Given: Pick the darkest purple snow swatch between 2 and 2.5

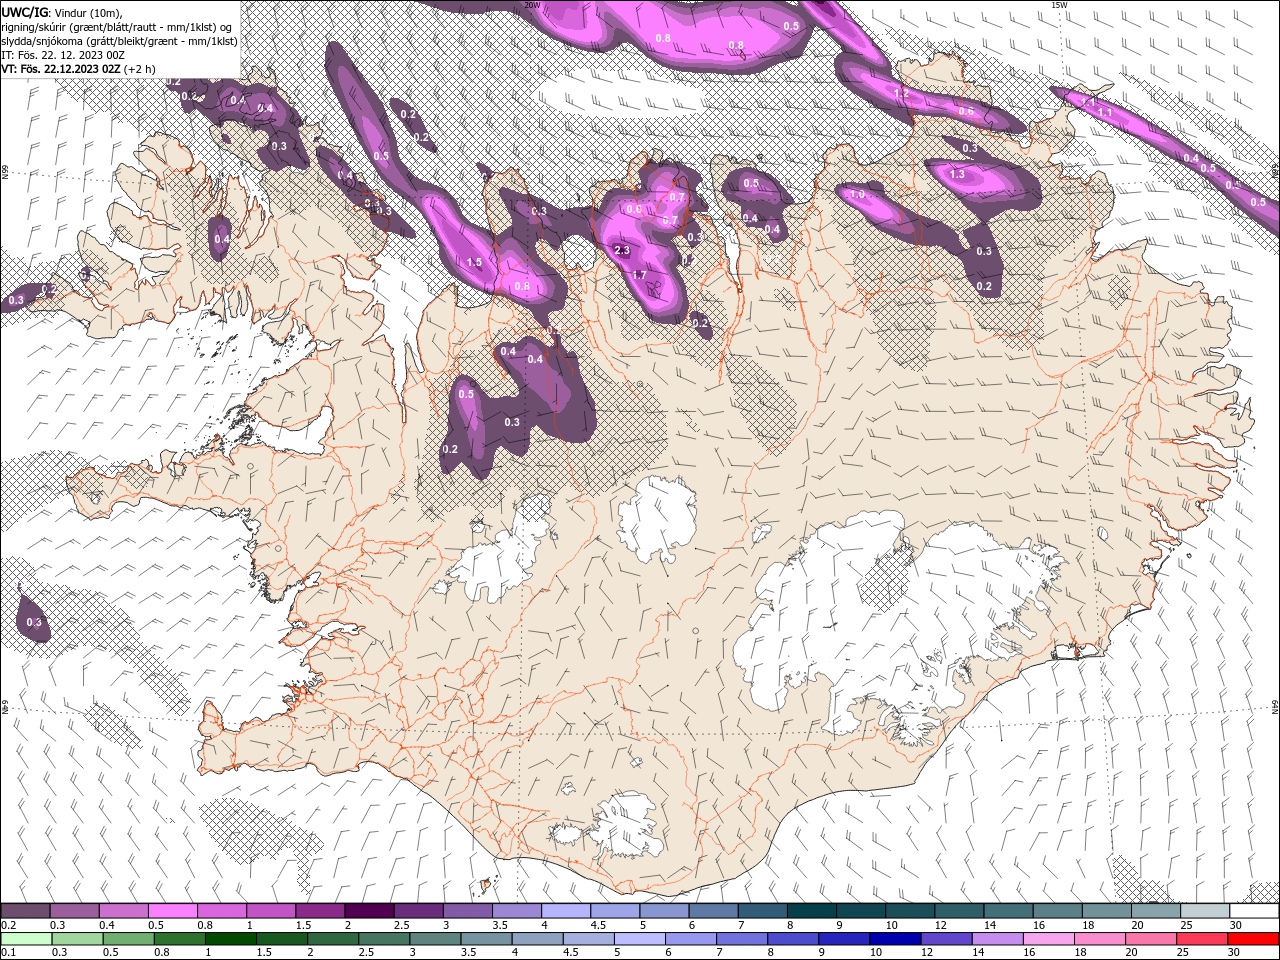Looking at the screenshot, I should (x=369, y=911).
